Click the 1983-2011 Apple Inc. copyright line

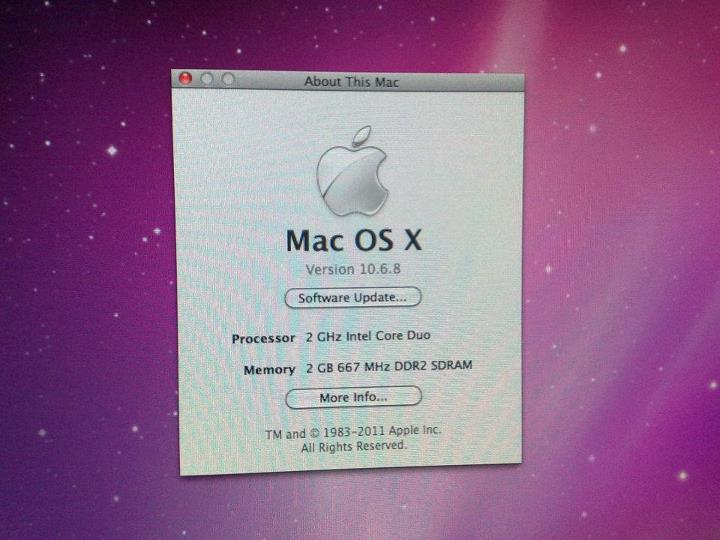[353, 432]
